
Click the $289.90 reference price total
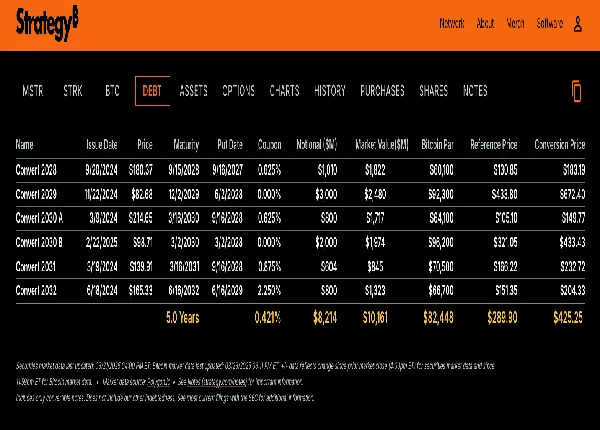point(502,318)
